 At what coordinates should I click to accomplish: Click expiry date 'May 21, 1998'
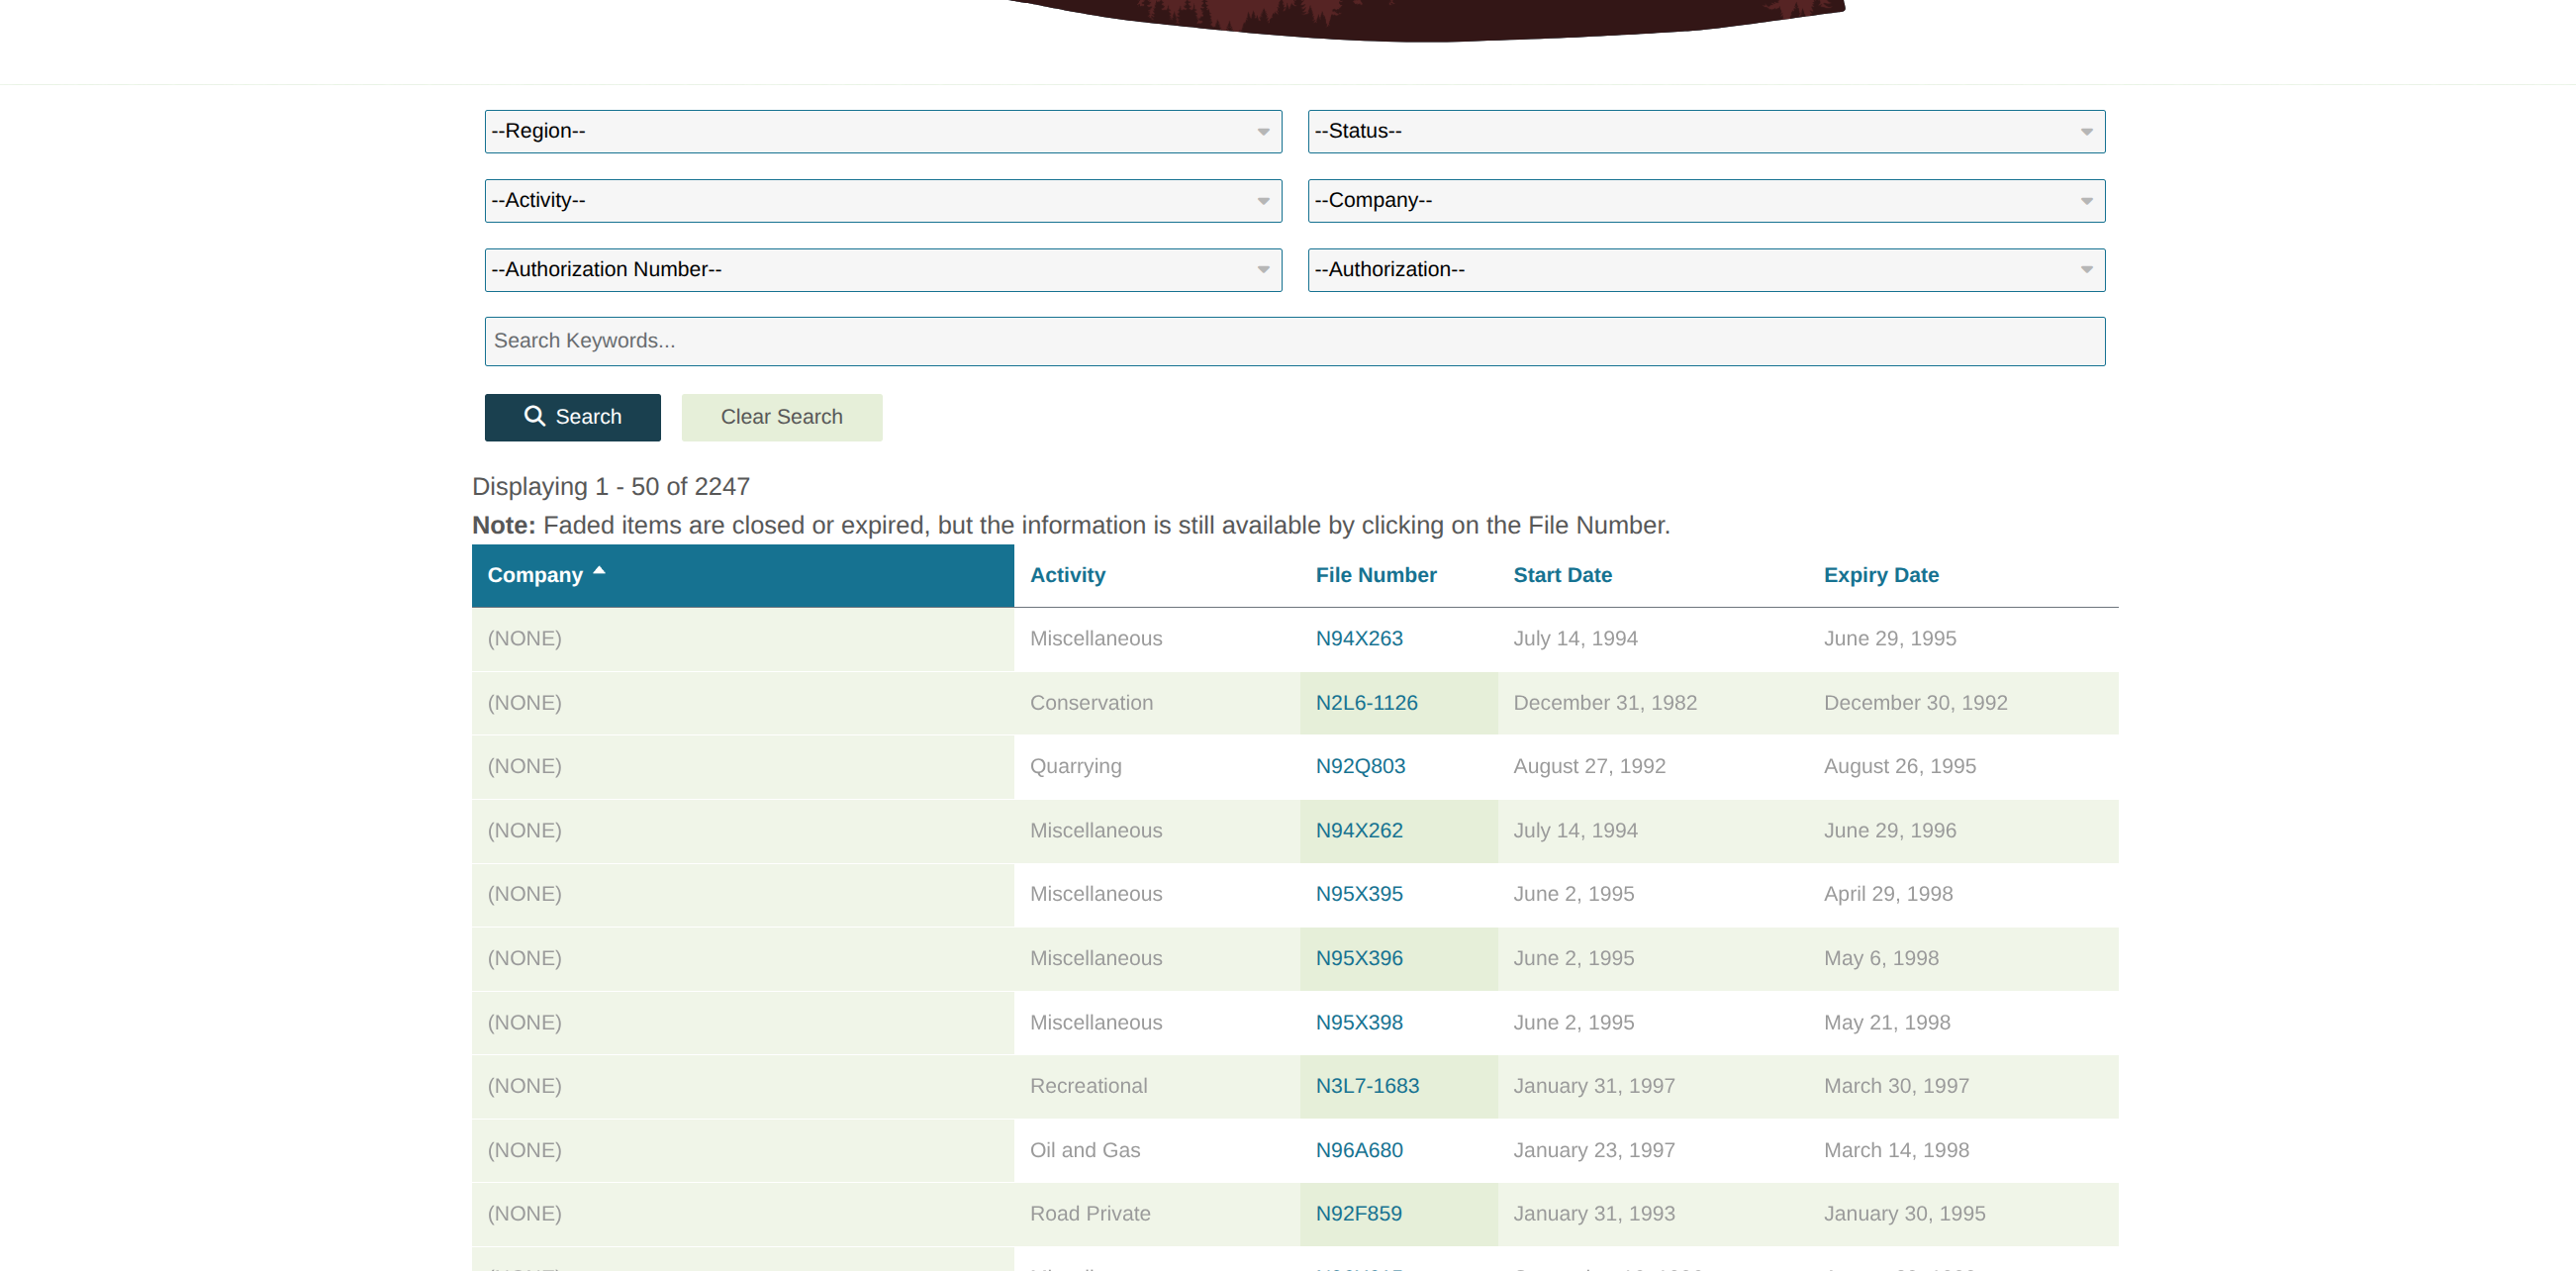tap(1886, 1022)
